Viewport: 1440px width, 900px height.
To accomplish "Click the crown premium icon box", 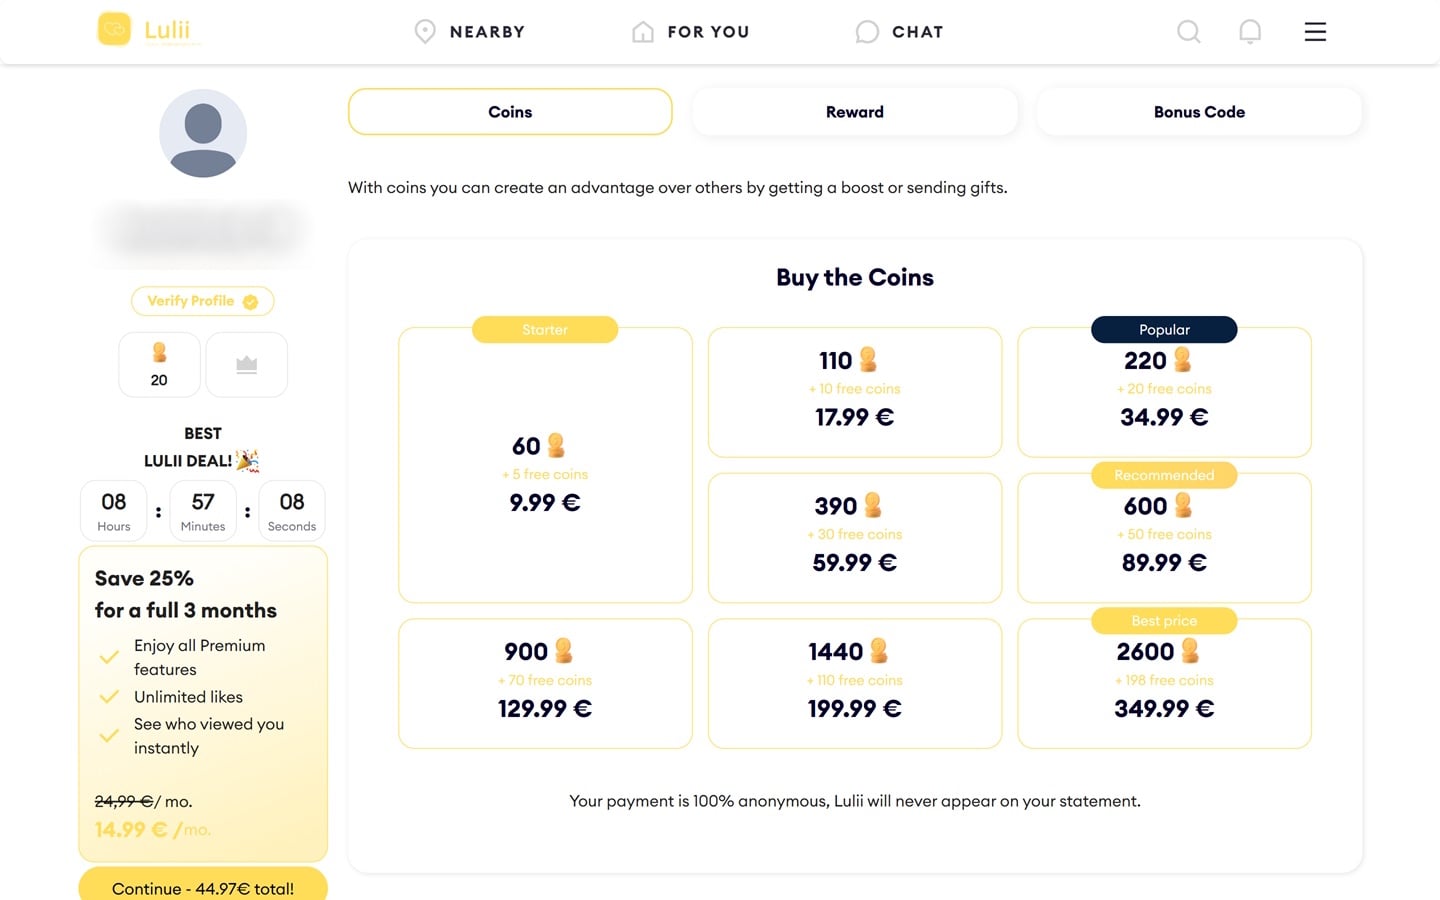I will (x=247, y=365).
